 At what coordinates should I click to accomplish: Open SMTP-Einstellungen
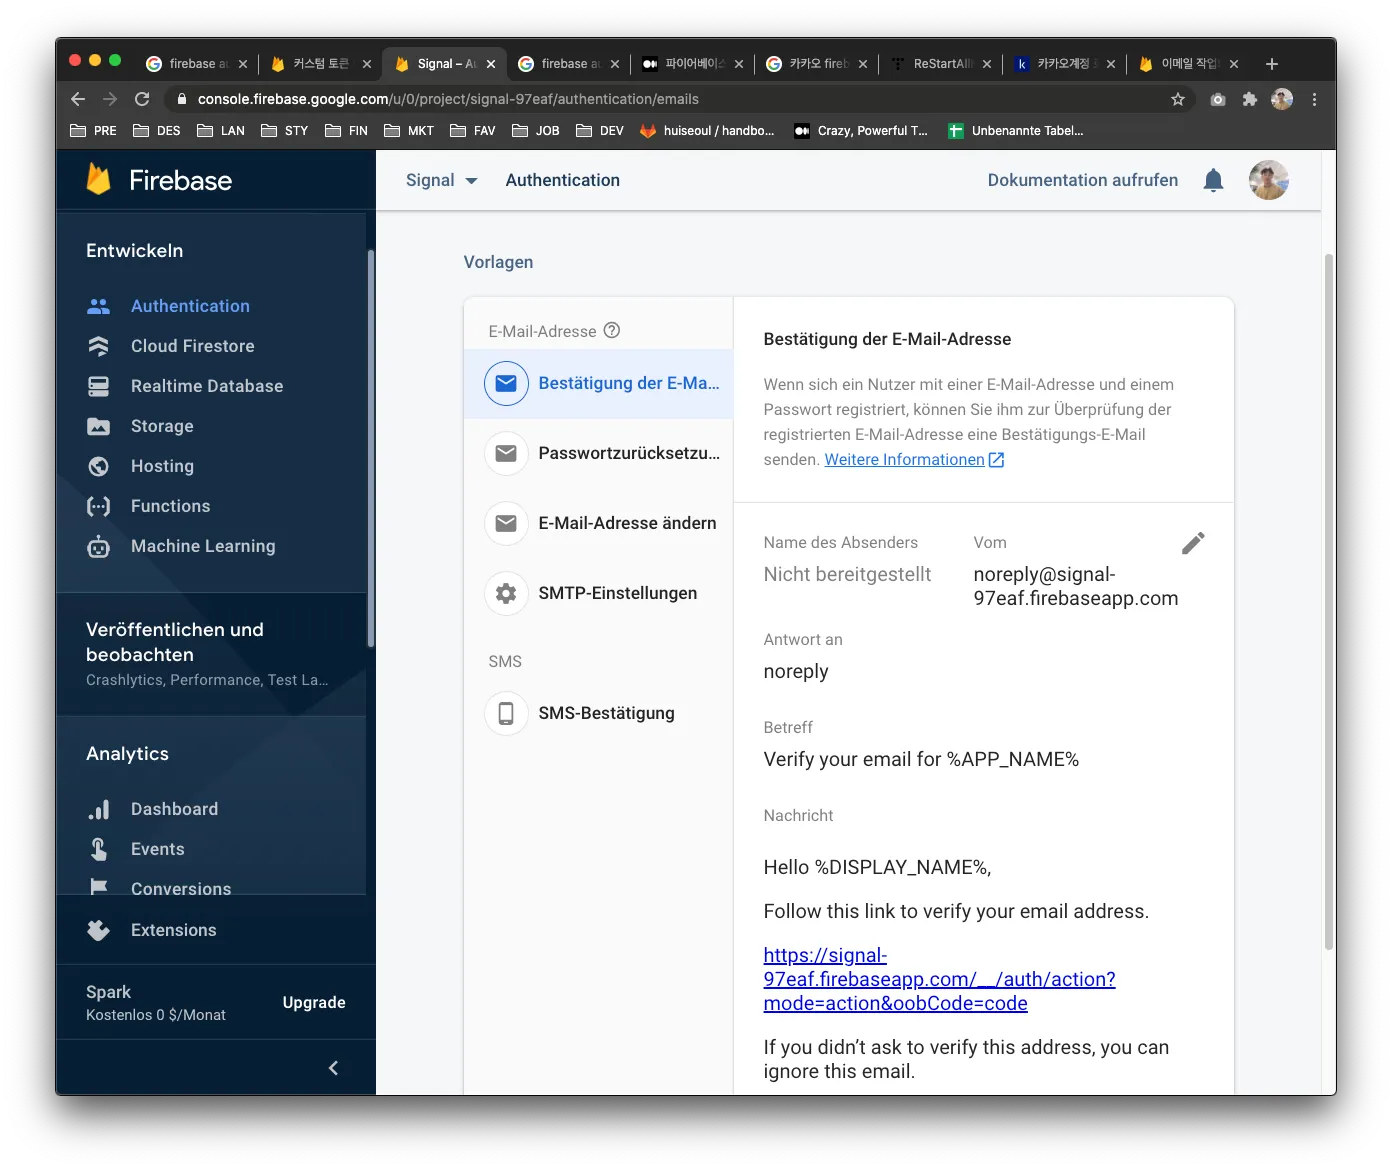click(x=599, y=593)
